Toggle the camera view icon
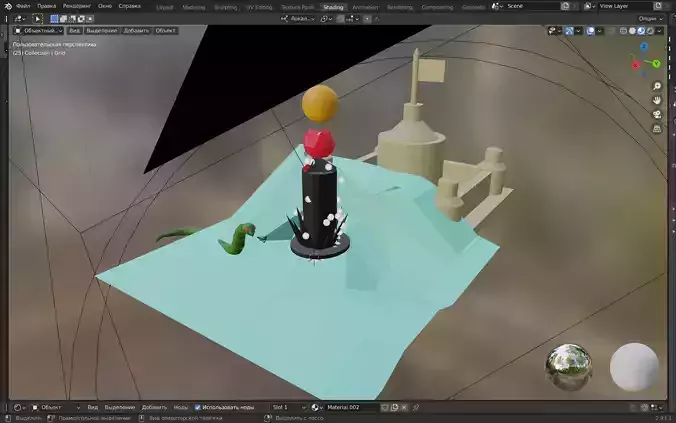This screenshot has width=676, height=423. (x=657, y=114)
